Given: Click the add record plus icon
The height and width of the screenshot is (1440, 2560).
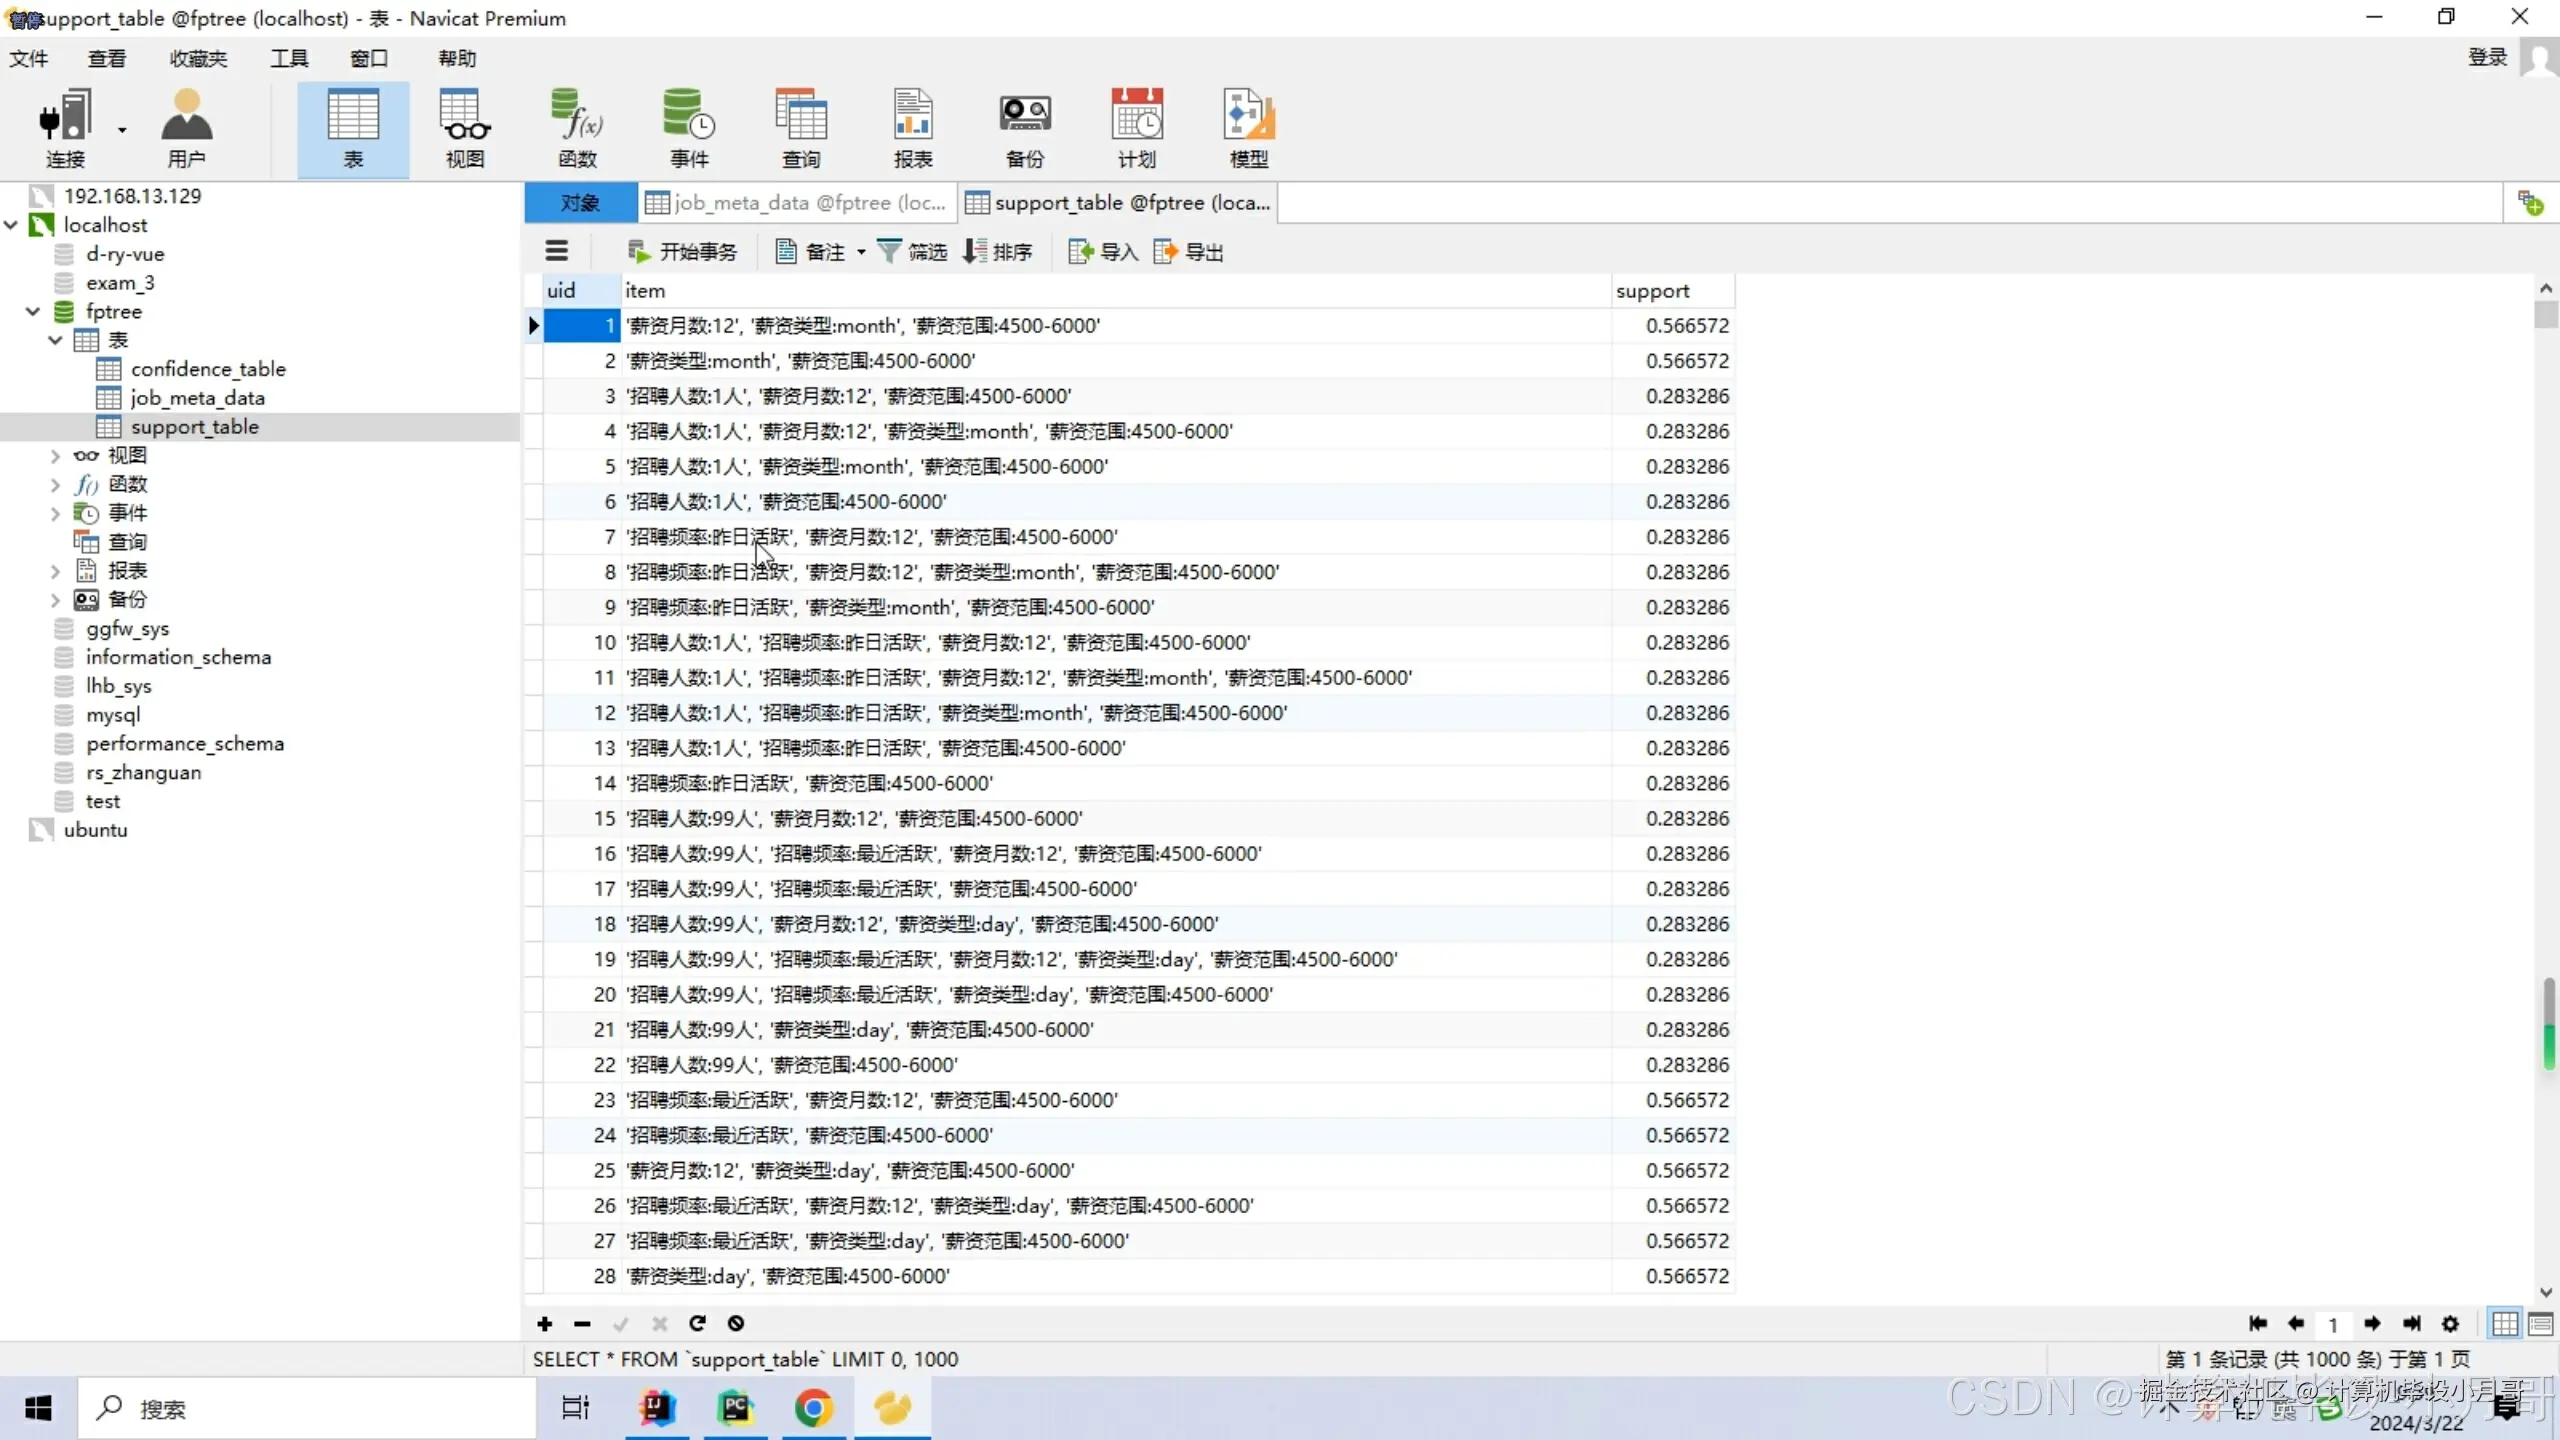Looking at the screenshot, I should [544, 1323].
